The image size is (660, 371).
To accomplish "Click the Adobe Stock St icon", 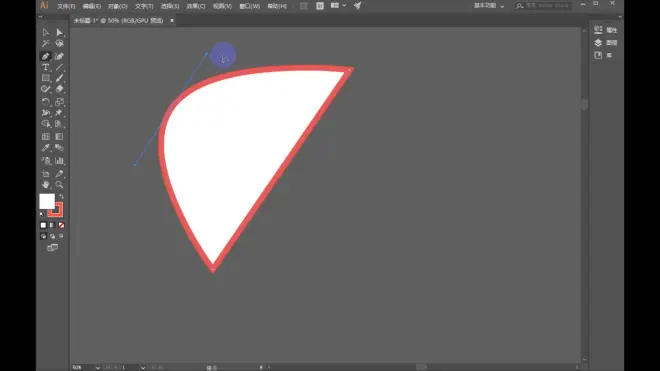I will click(320, 6).
